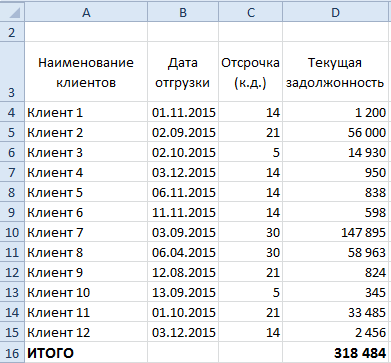Screen dimensions: 391x363
Task: Click date cell 06.04.2015
Action: click(183, 252)
